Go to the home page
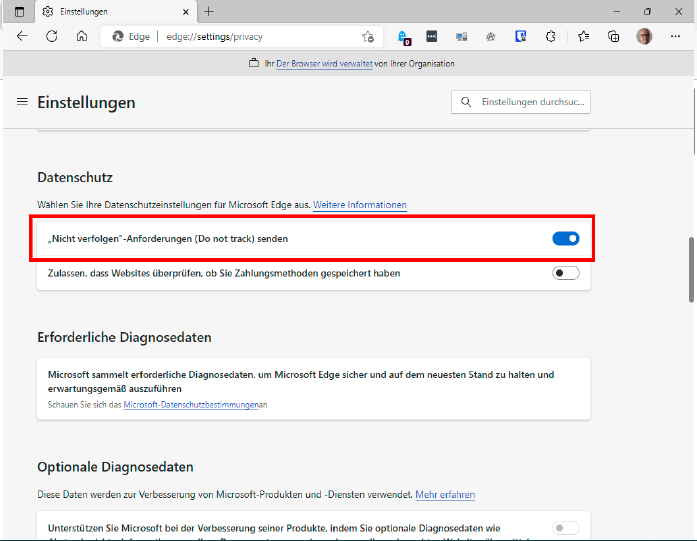Viewport: 697px width, 541px height. tap(82, 36)
